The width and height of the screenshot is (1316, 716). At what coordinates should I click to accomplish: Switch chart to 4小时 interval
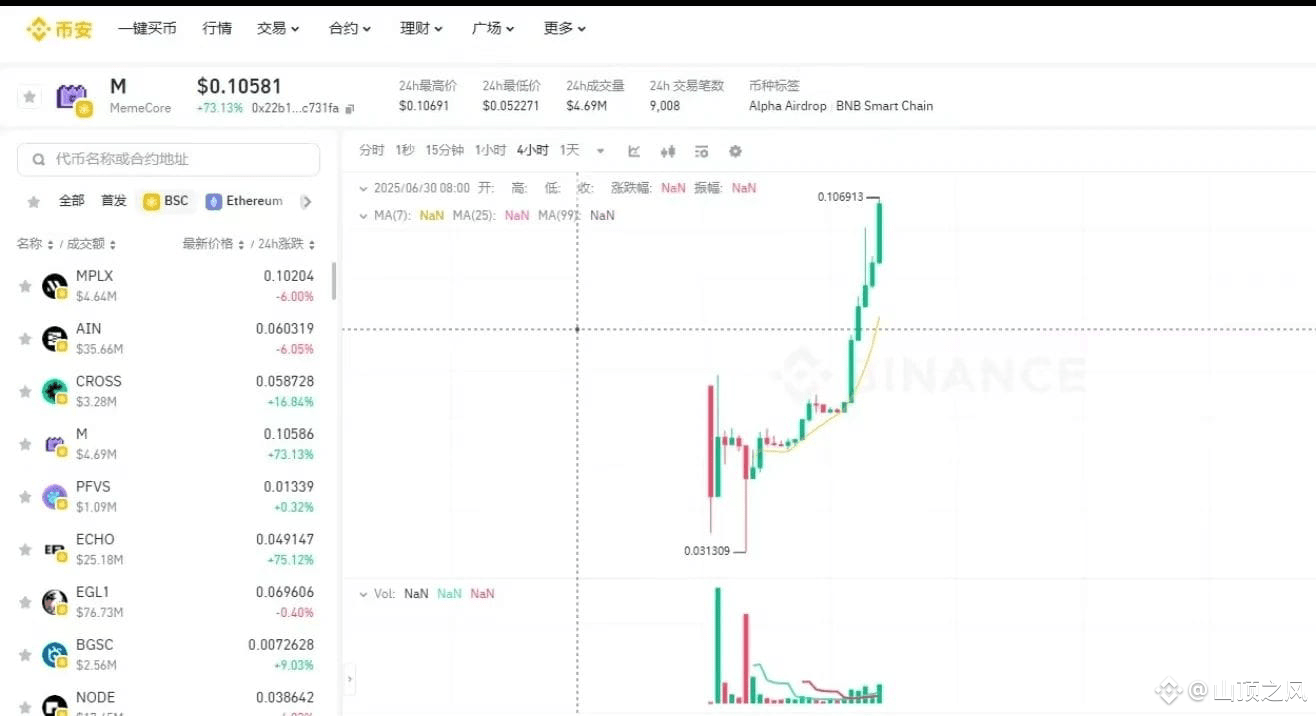click(533, 150)
